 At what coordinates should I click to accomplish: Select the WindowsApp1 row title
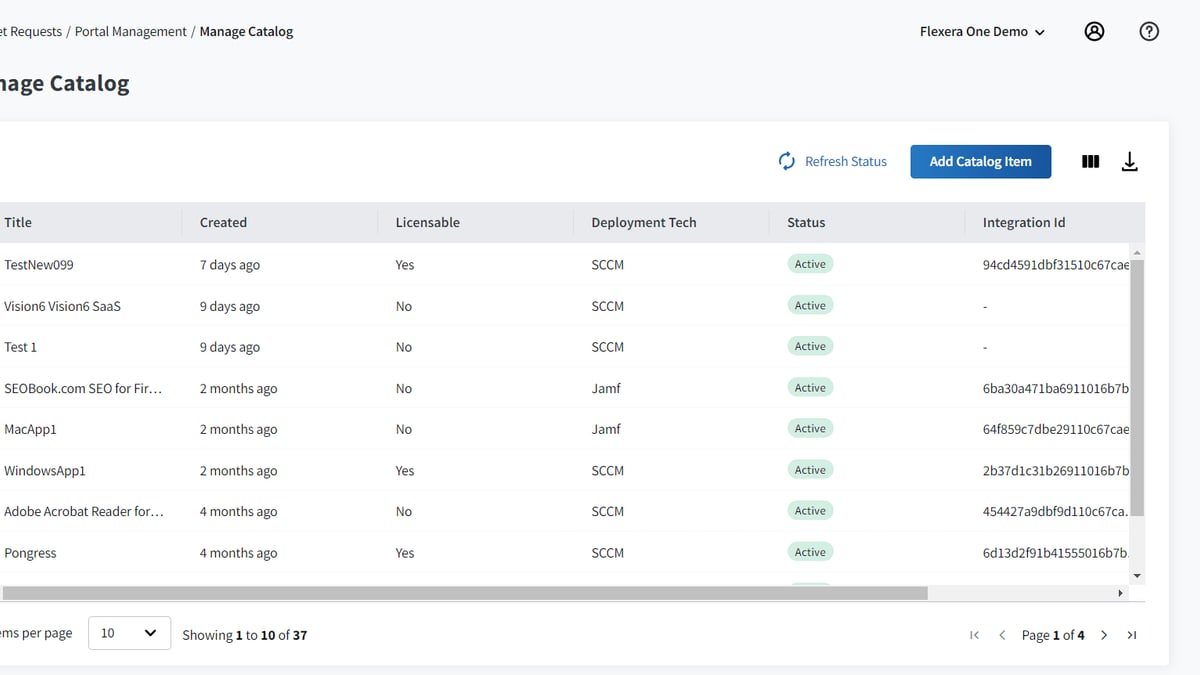coord(45,470)
